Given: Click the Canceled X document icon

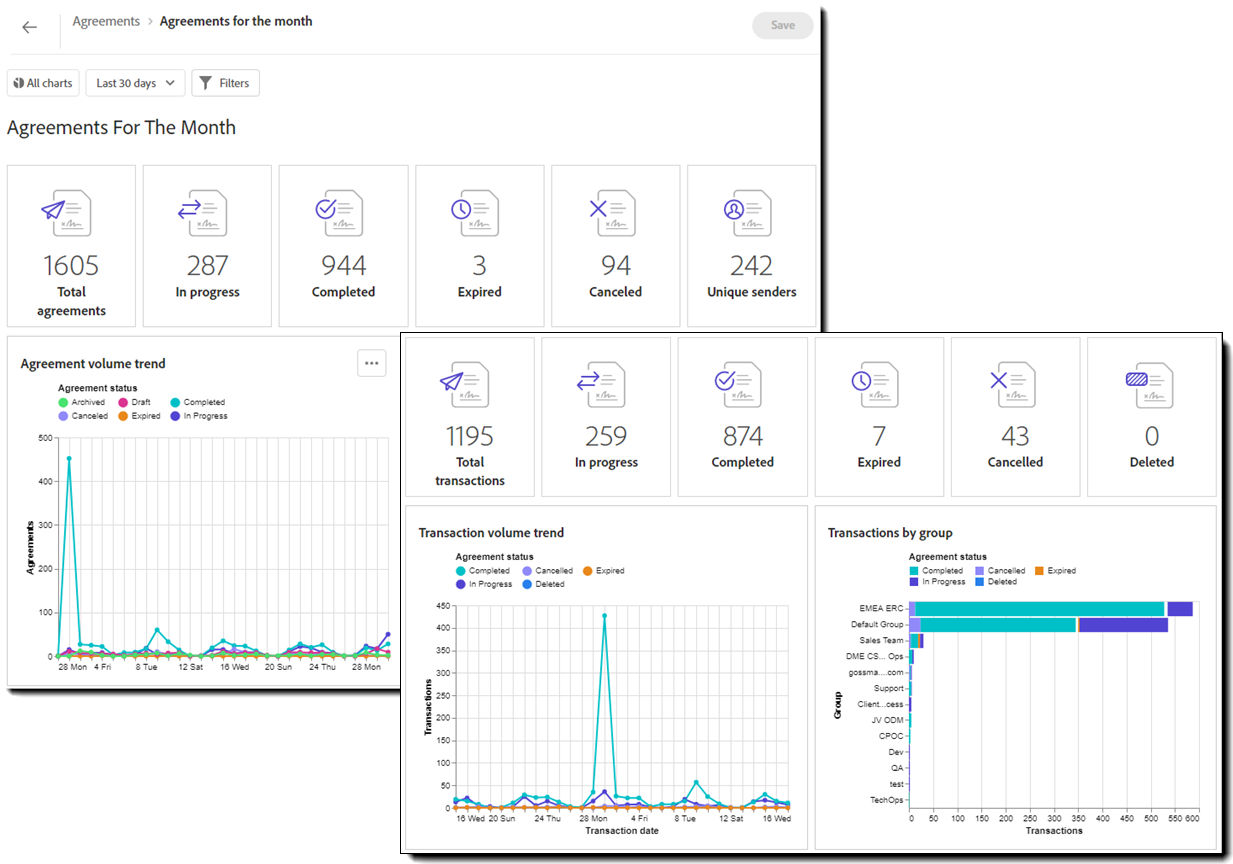Looking at the screenshot, I should pyautogui.click(x=612, y=212).
